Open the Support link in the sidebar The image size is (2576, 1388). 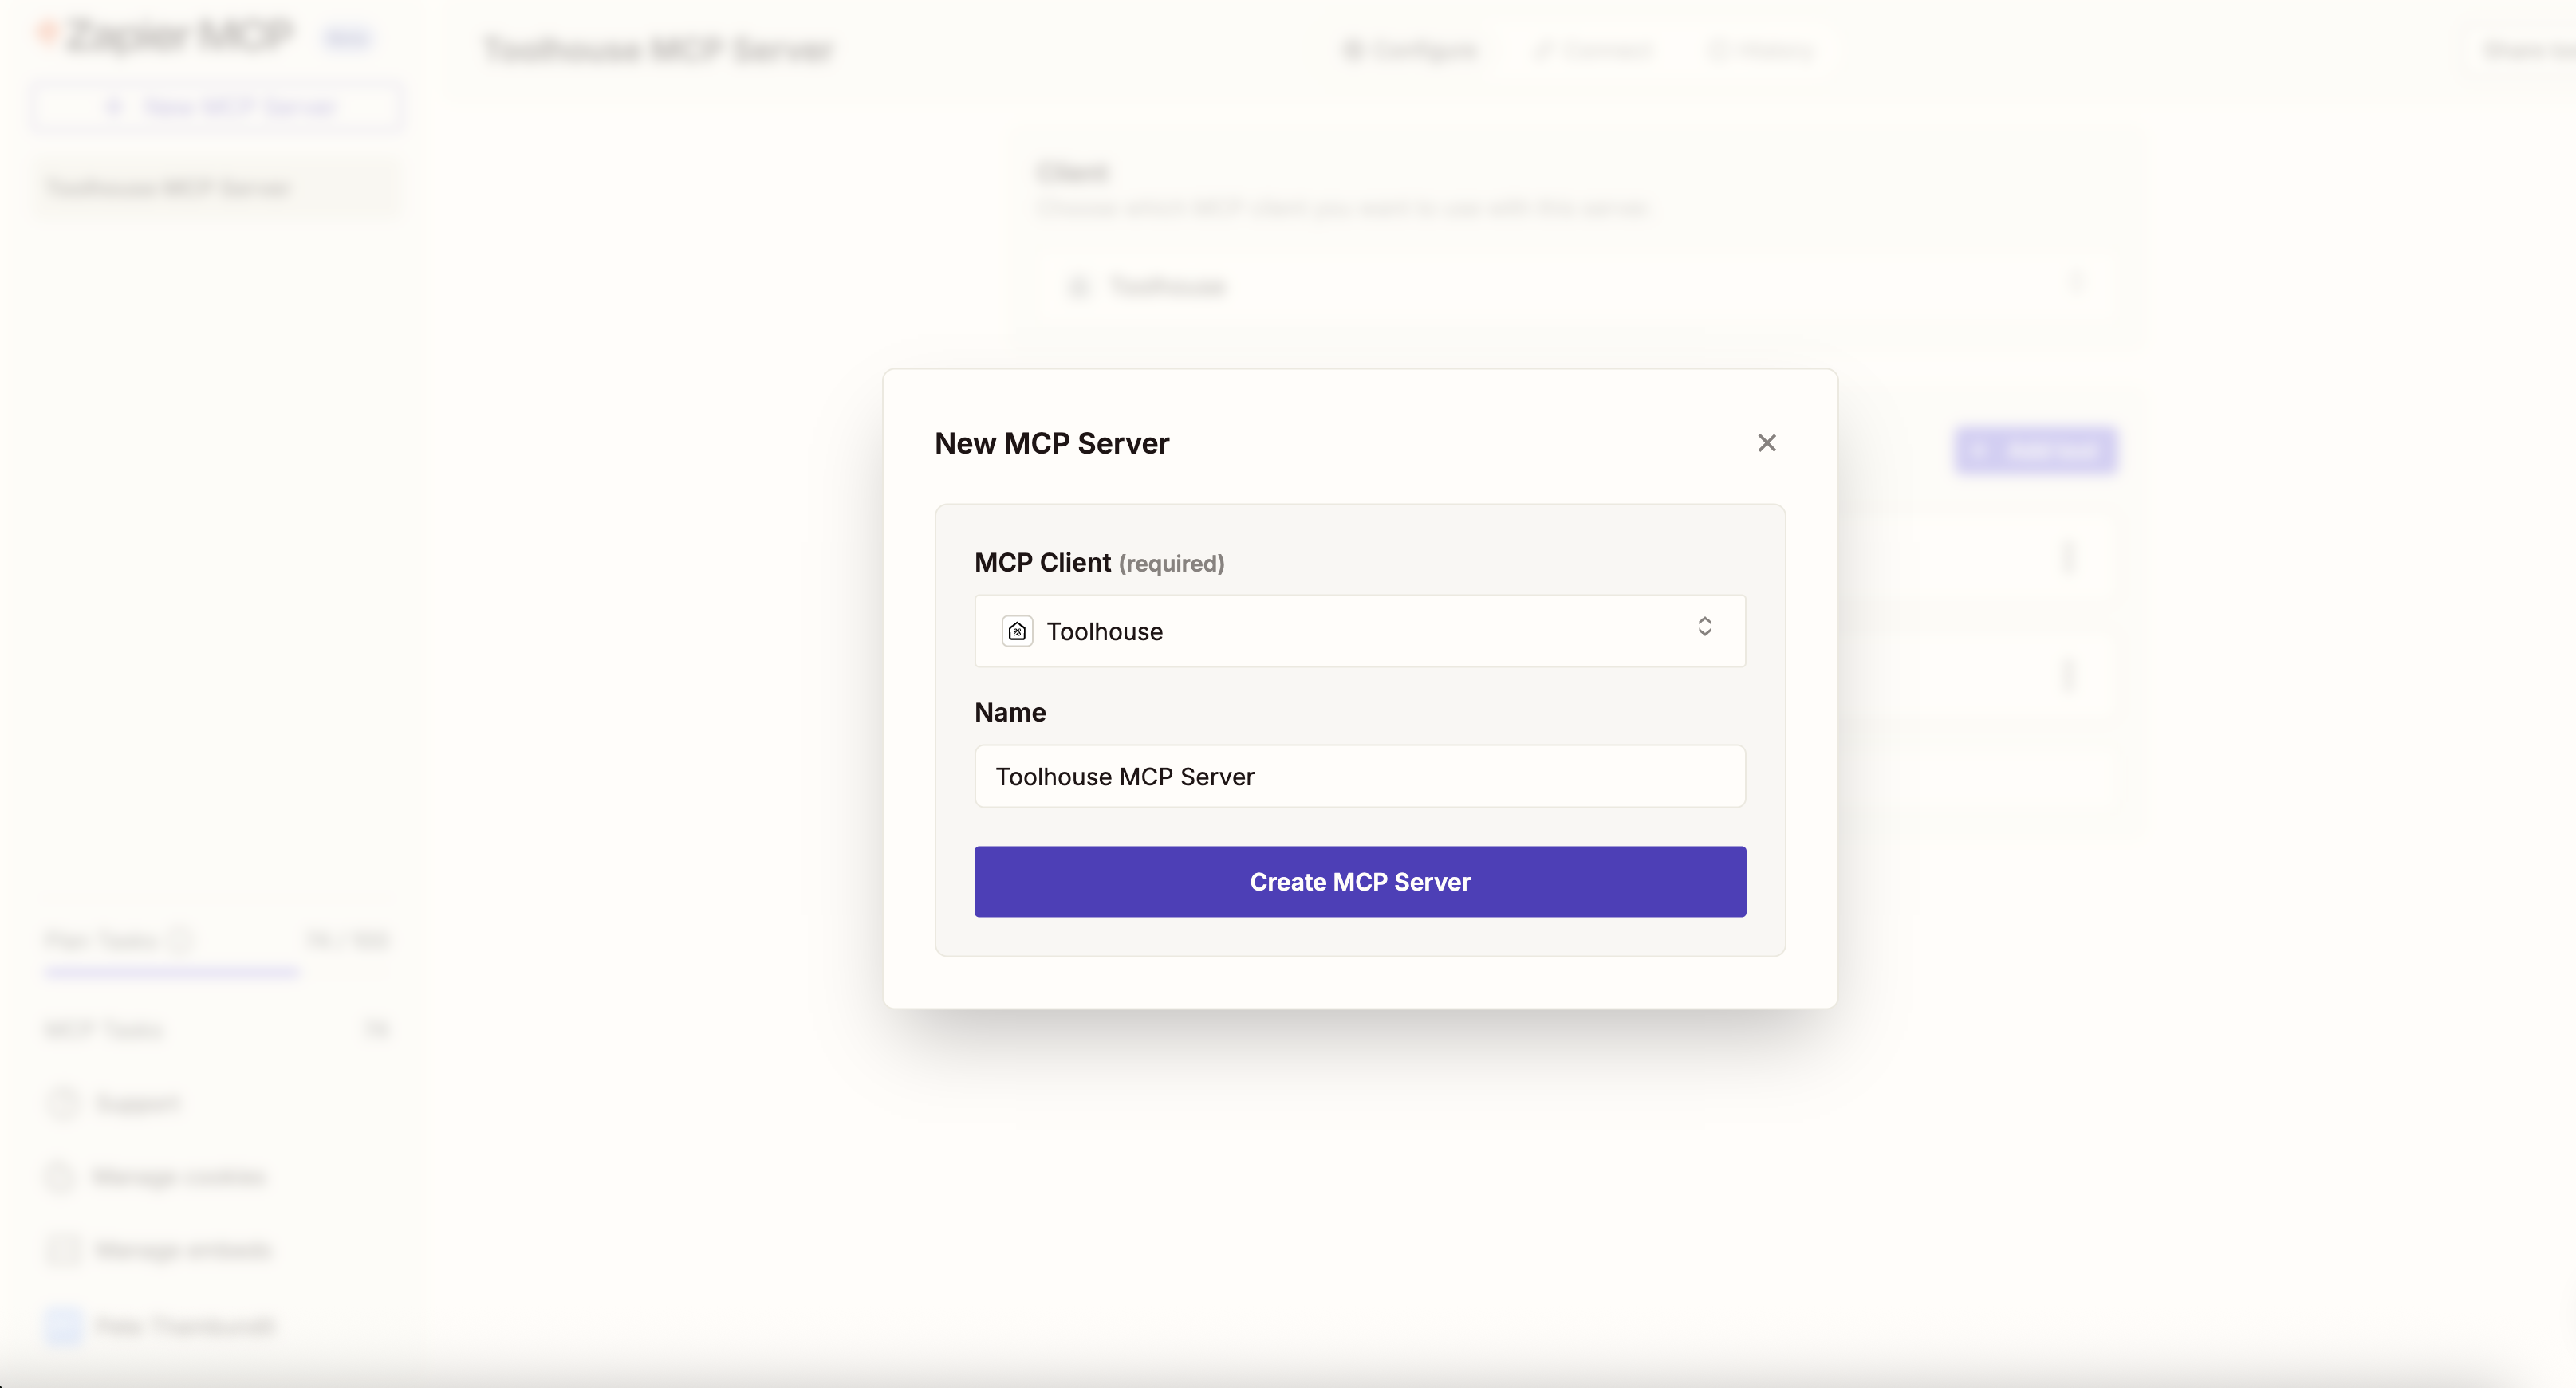click(138, 1103)
